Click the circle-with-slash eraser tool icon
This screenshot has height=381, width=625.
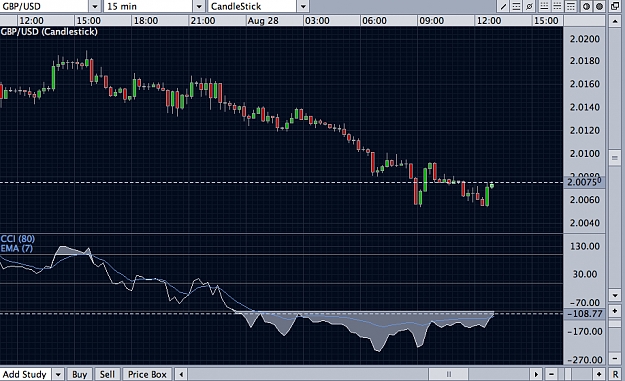pos(529,6)
